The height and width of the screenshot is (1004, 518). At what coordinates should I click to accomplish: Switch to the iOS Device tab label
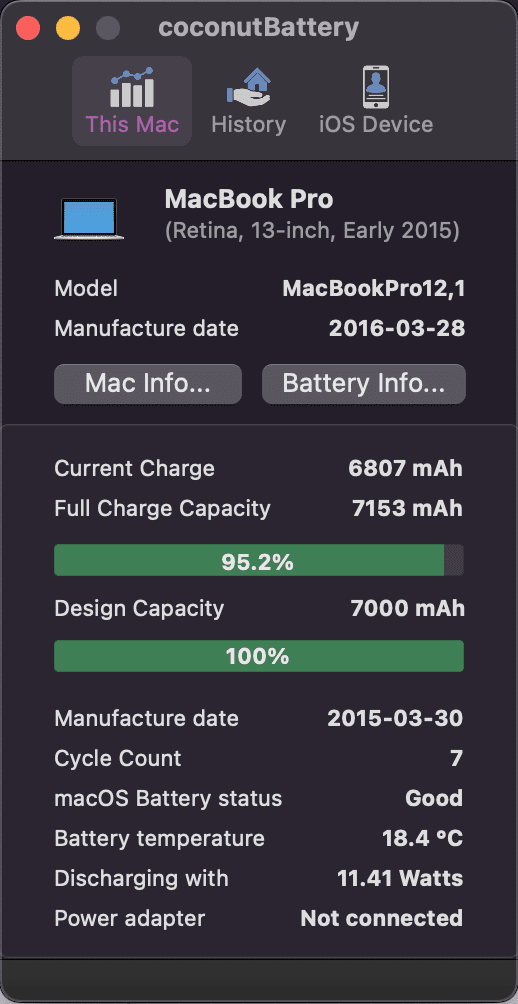click(376, 124)
